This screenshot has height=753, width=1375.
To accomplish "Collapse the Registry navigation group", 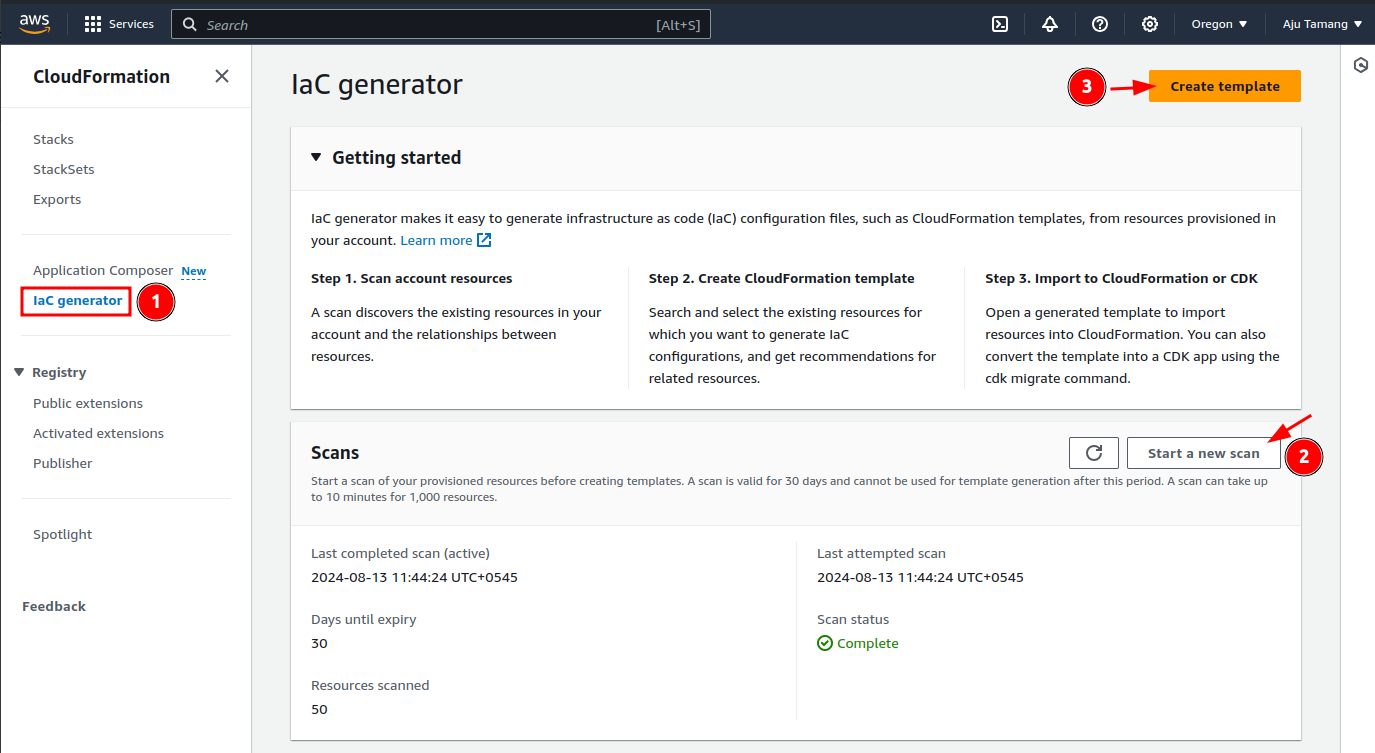I will [19, 372].
